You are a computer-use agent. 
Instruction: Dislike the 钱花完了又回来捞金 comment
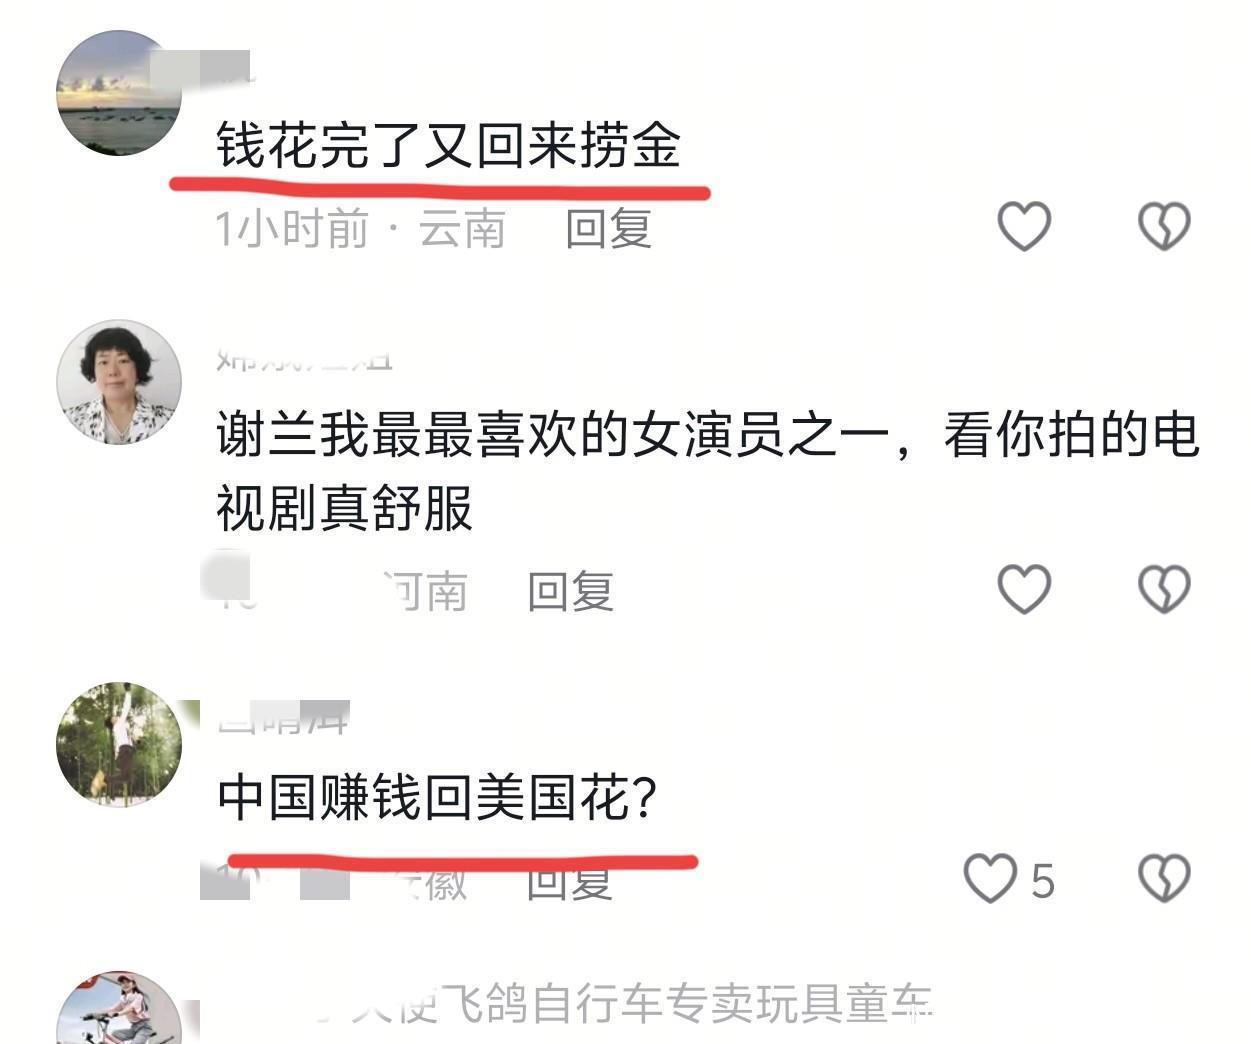coord(1164,226)
